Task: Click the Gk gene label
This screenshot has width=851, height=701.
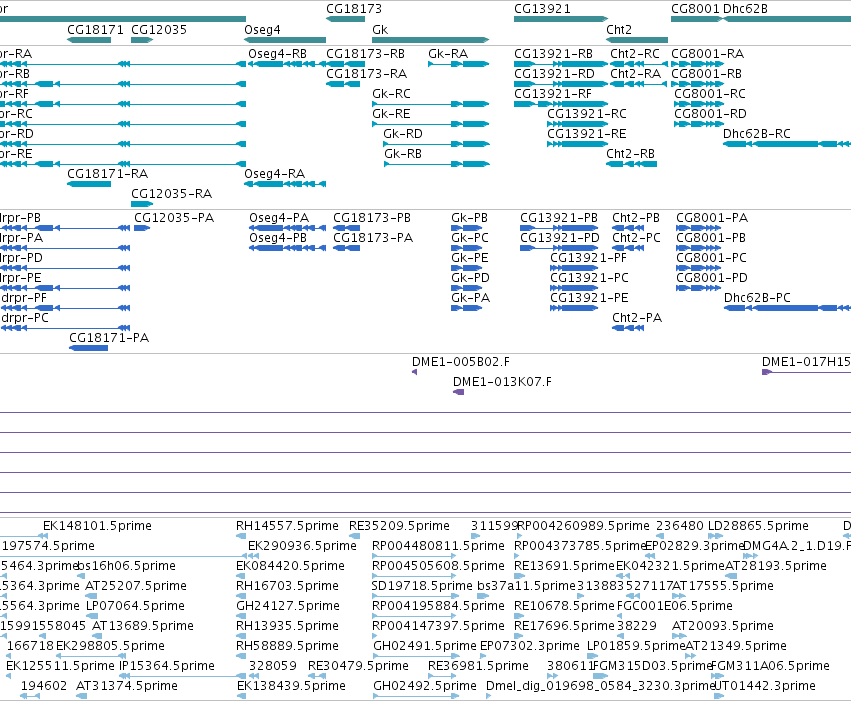Action: tap(380, 30)
